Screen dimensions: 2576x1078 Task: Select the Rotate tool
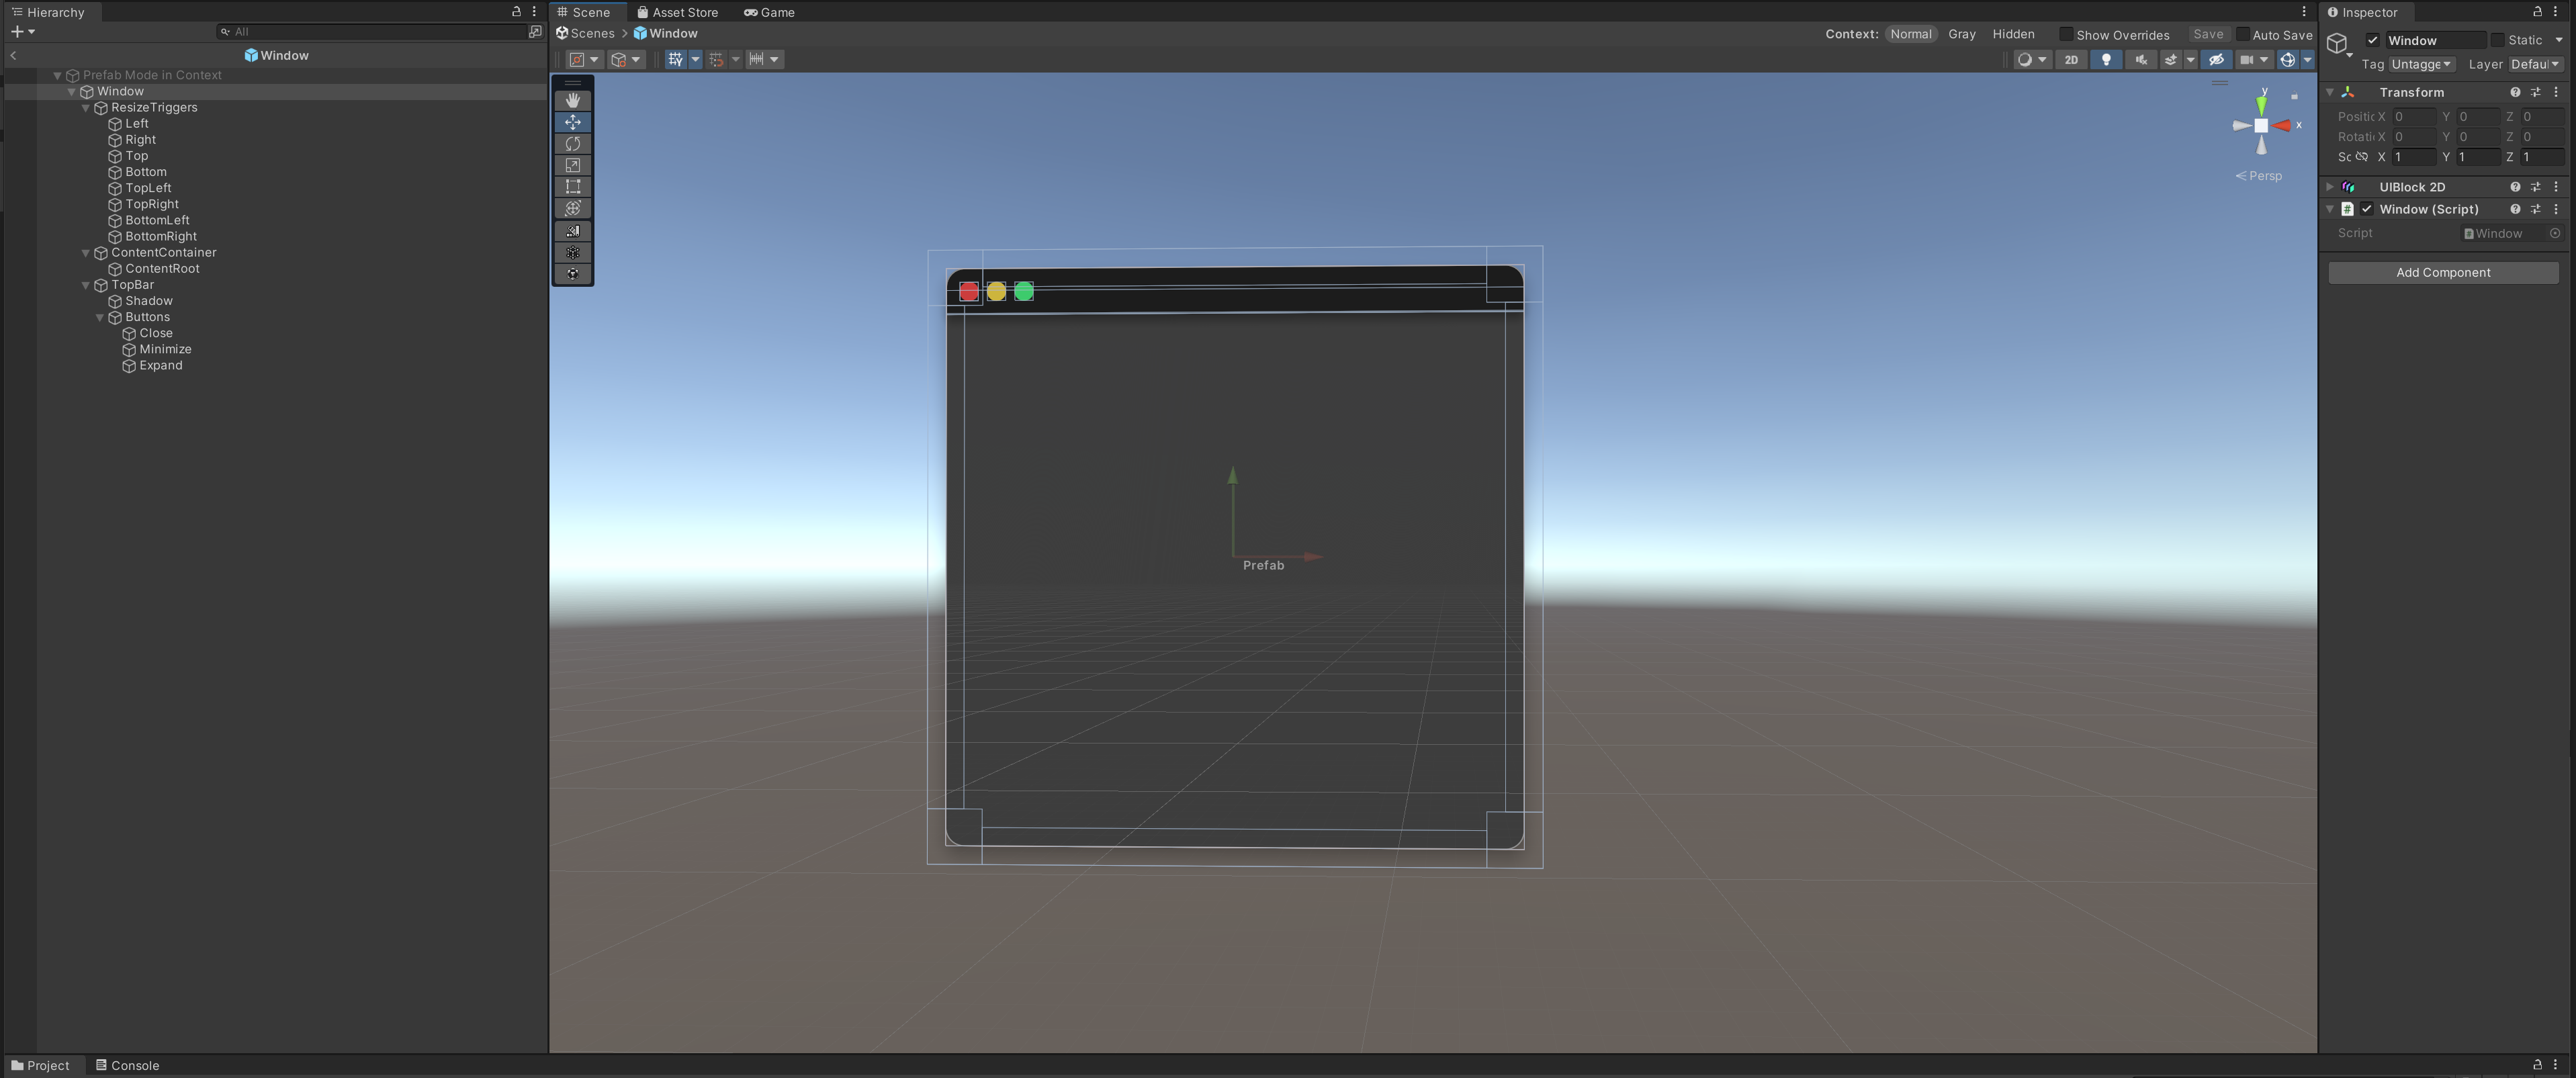tap(572, 143)
